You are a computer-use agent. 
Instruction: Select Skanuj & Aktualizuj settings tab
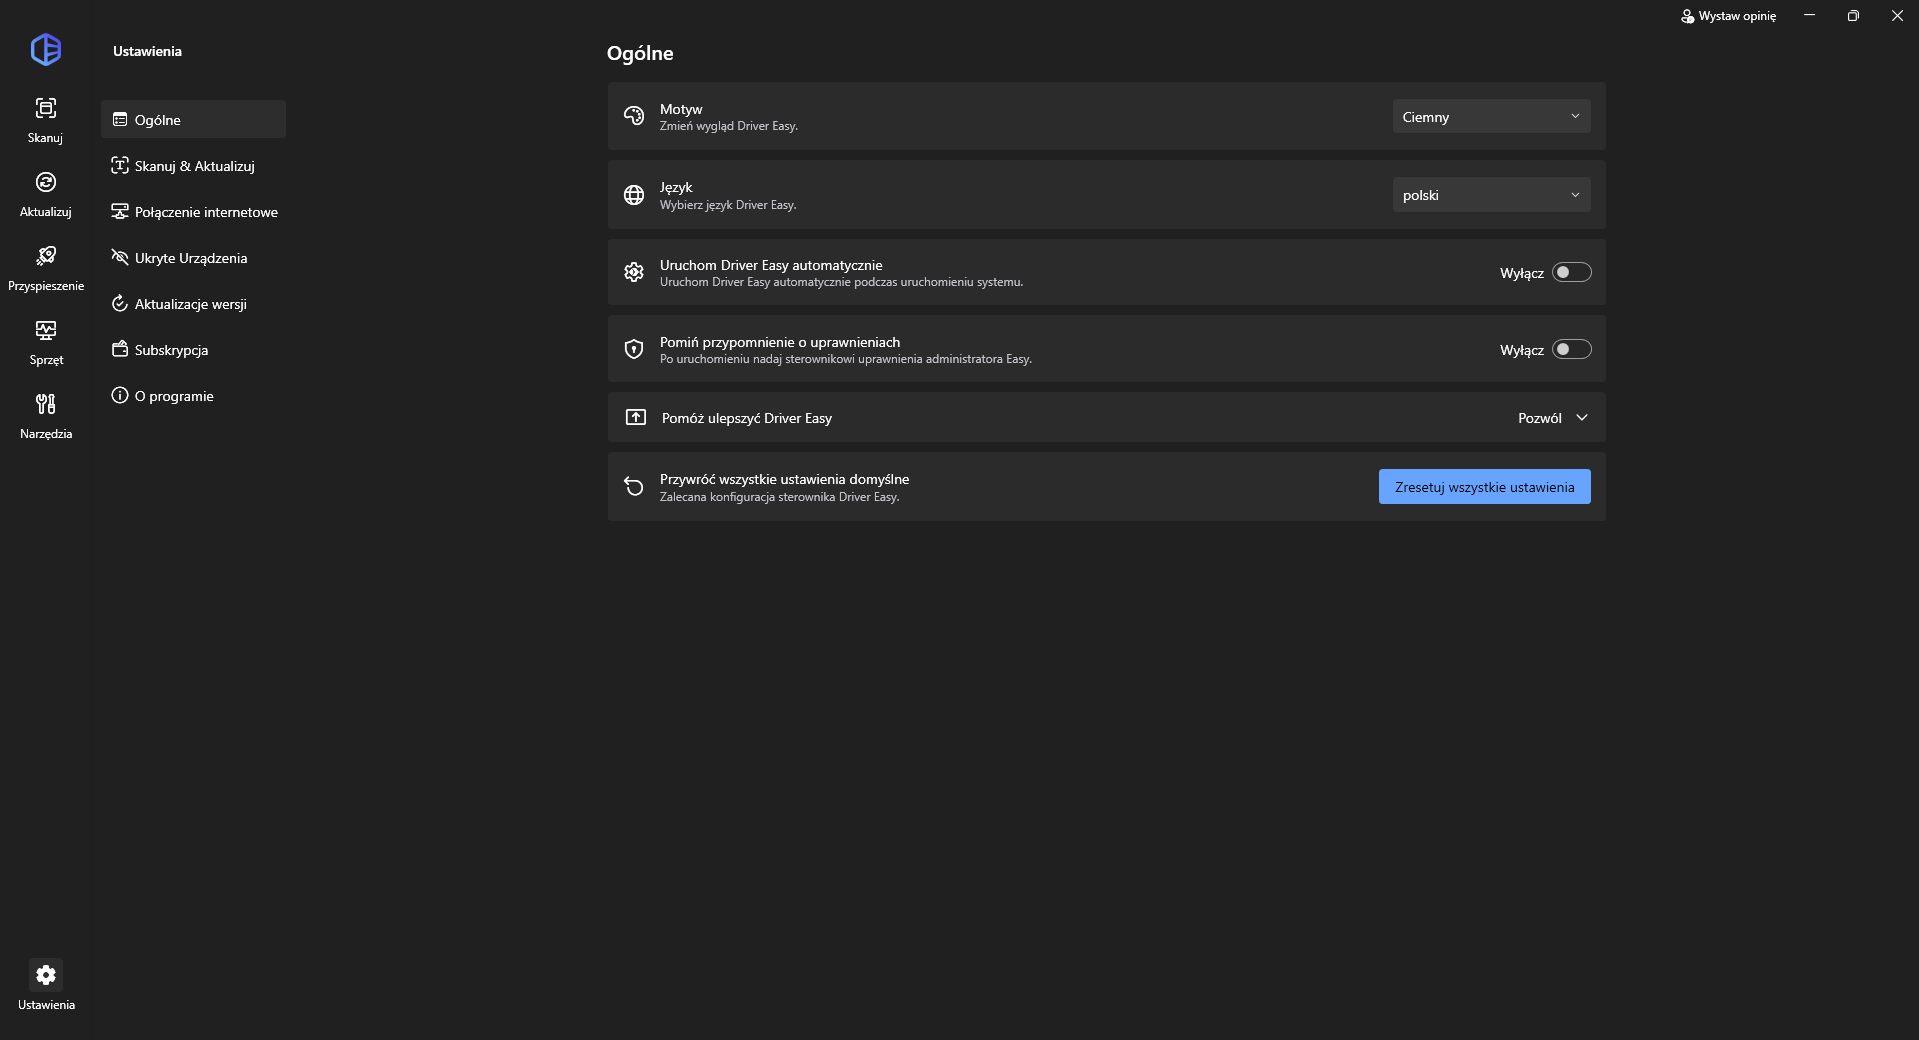pos(193,165)
